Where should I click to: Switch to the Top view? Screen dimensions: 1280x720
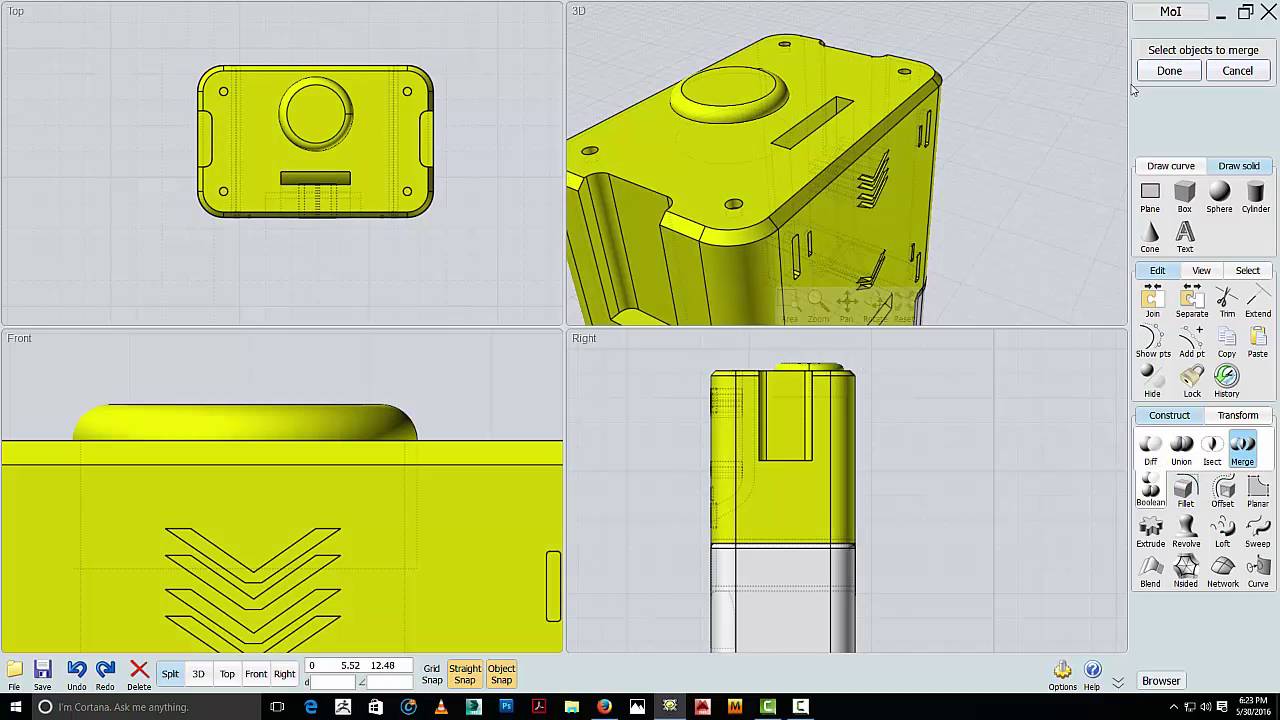click(x=227, y=674)
